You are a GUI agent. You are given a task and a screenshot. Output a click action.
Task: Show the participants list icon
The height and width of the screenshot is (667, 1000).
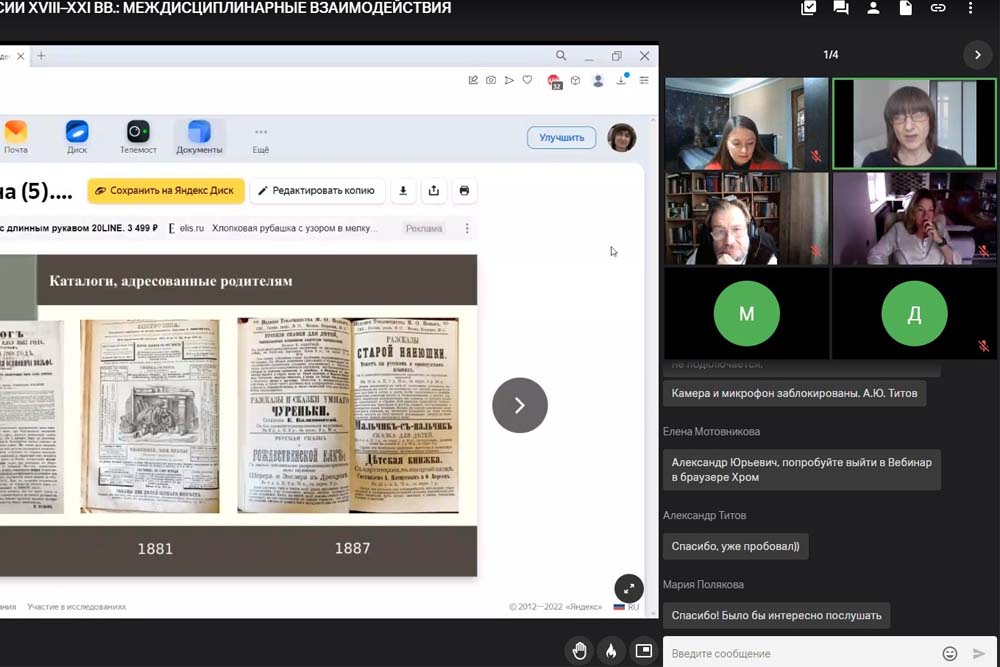coord(873,9)
